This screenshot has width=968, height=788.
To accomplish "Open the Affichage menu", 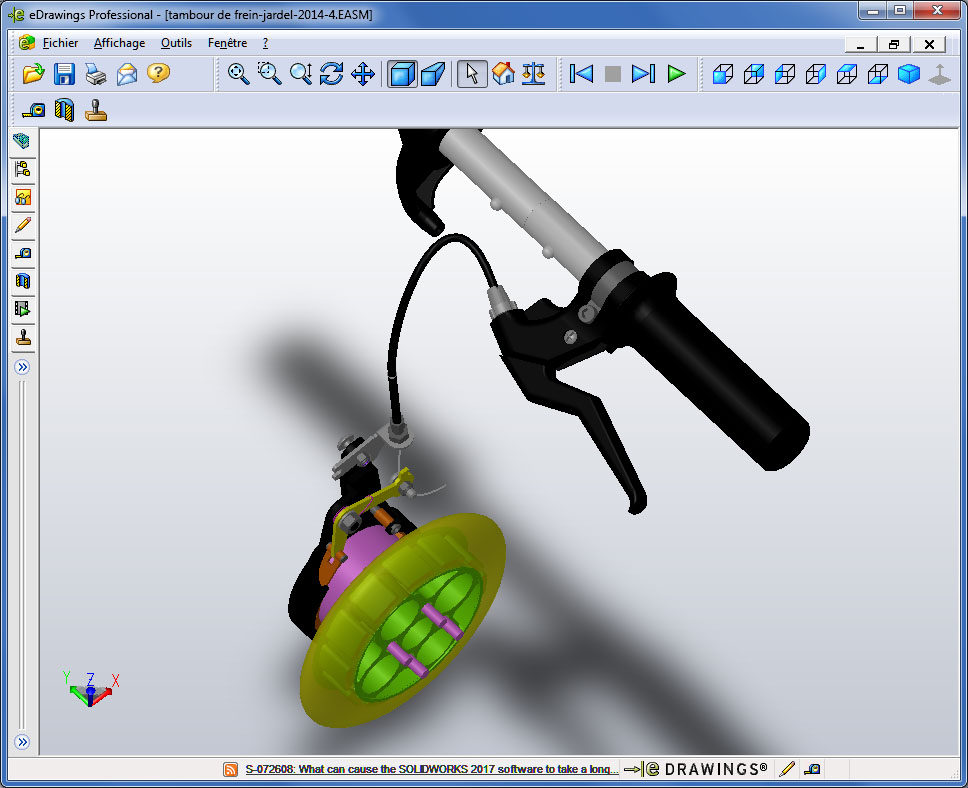I will click(119, 43).
